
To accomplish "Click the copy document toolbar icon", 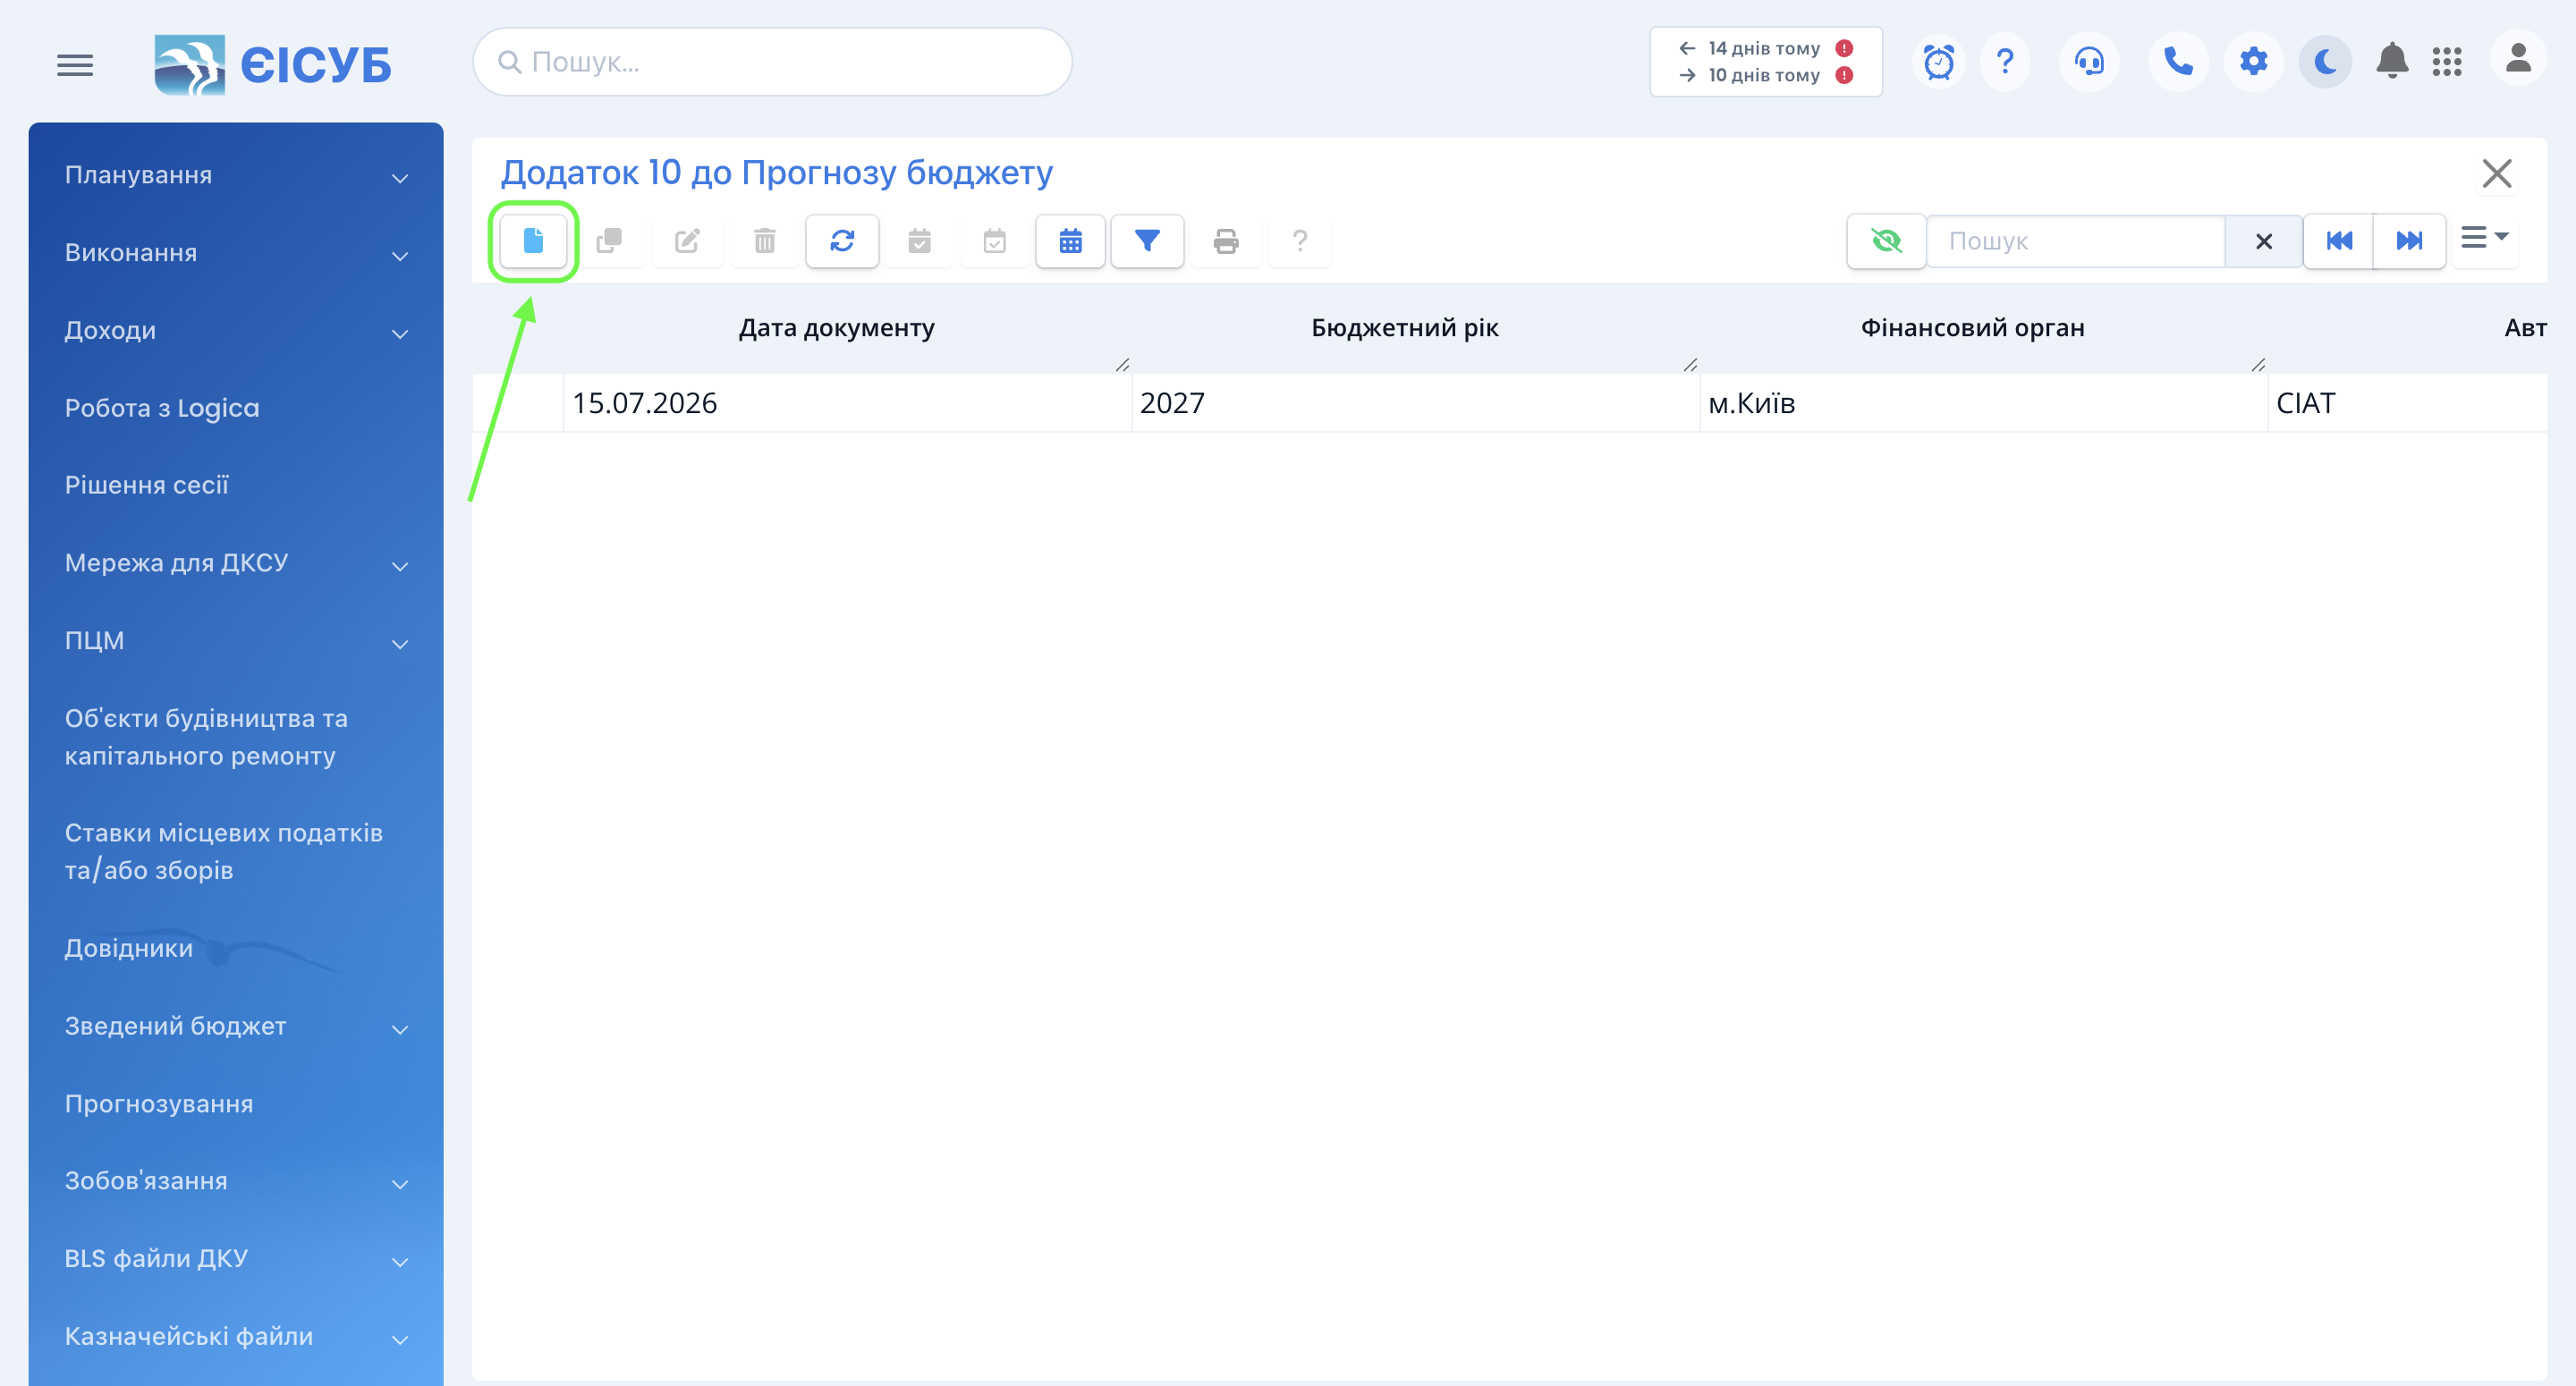I will pos(609,241).
